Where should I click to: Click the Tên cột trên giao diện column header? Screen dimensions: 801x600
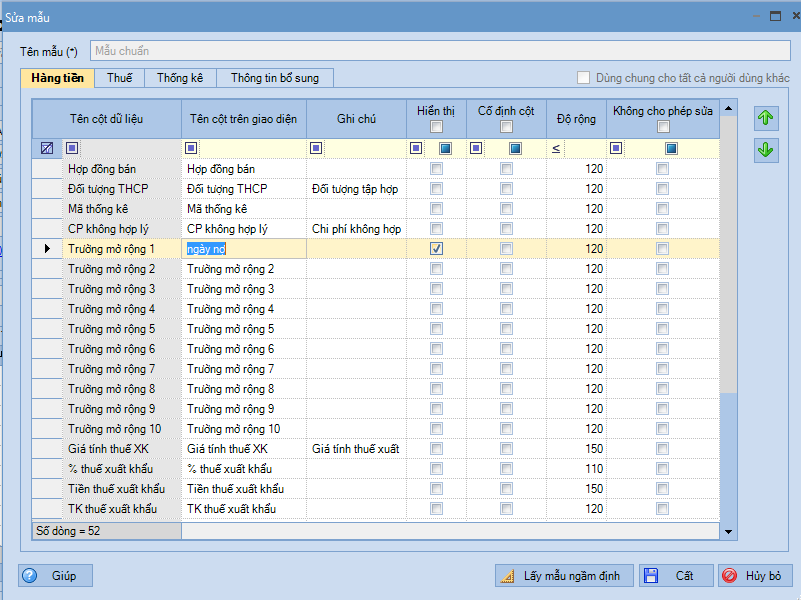pos(244,119)
